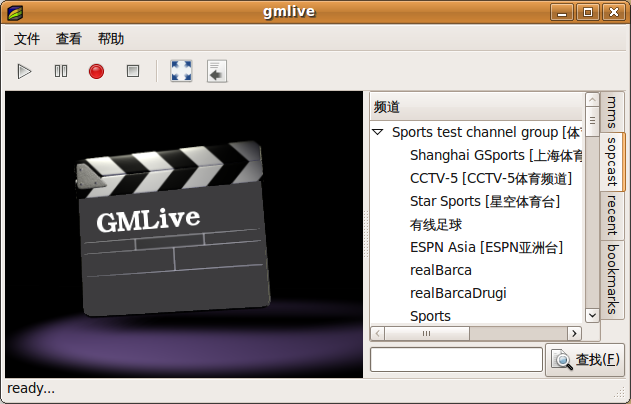This screenshot has width=631, height=404.
Task: Start playback with the Play button
Action: point(25,72)
